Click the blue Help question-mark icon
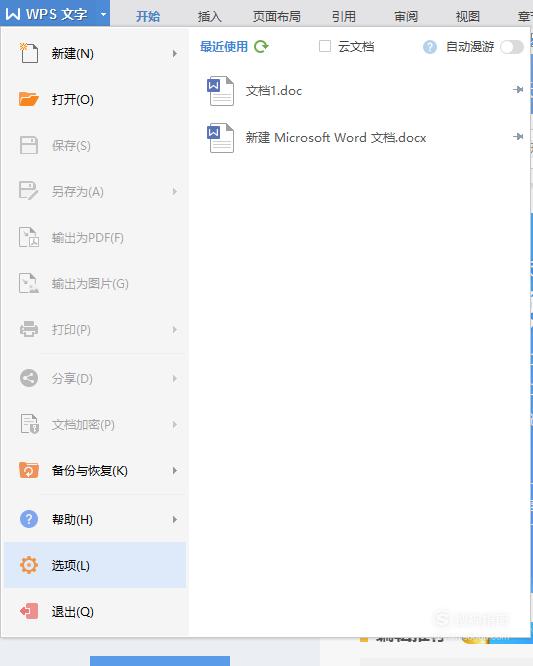 coord(29,519)
